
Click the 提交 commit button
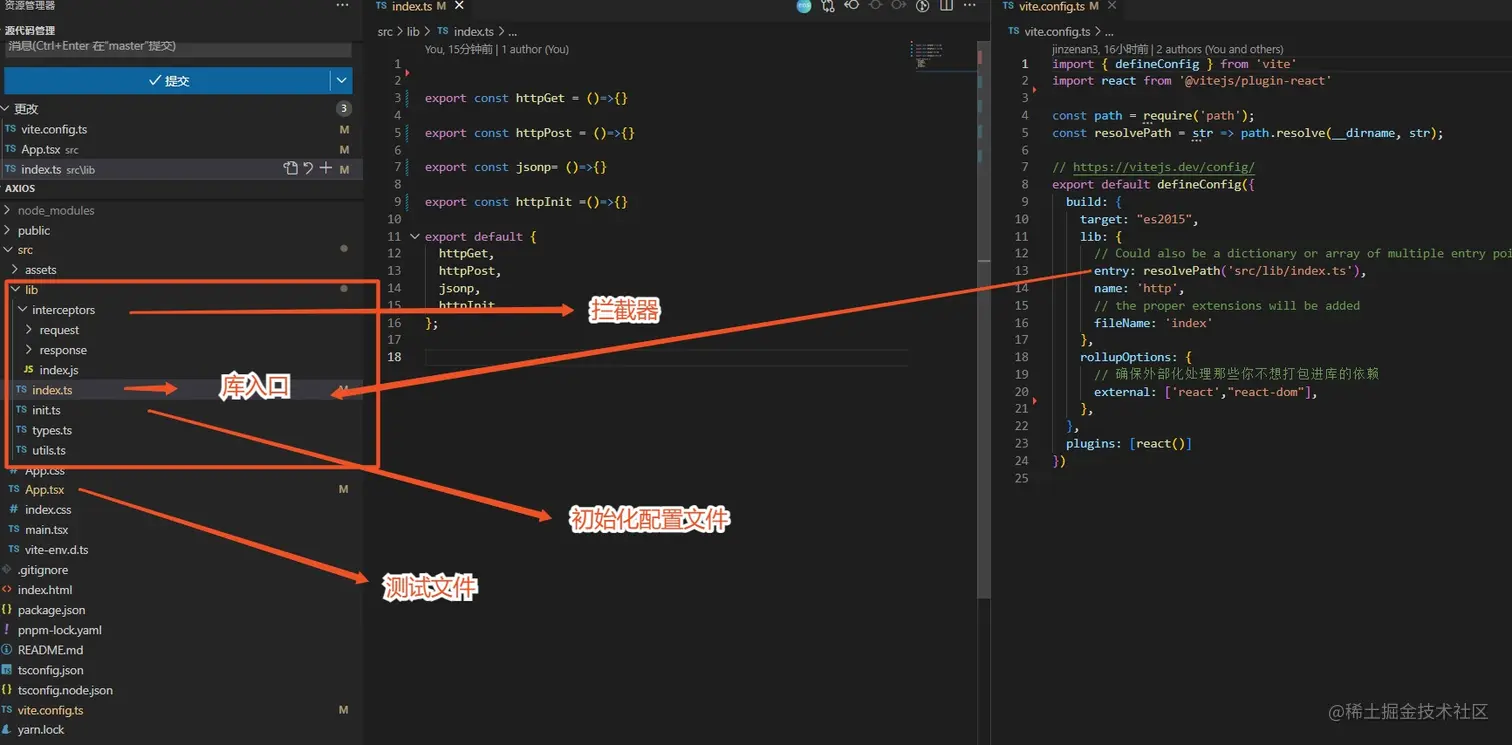[x=168, y=80]
